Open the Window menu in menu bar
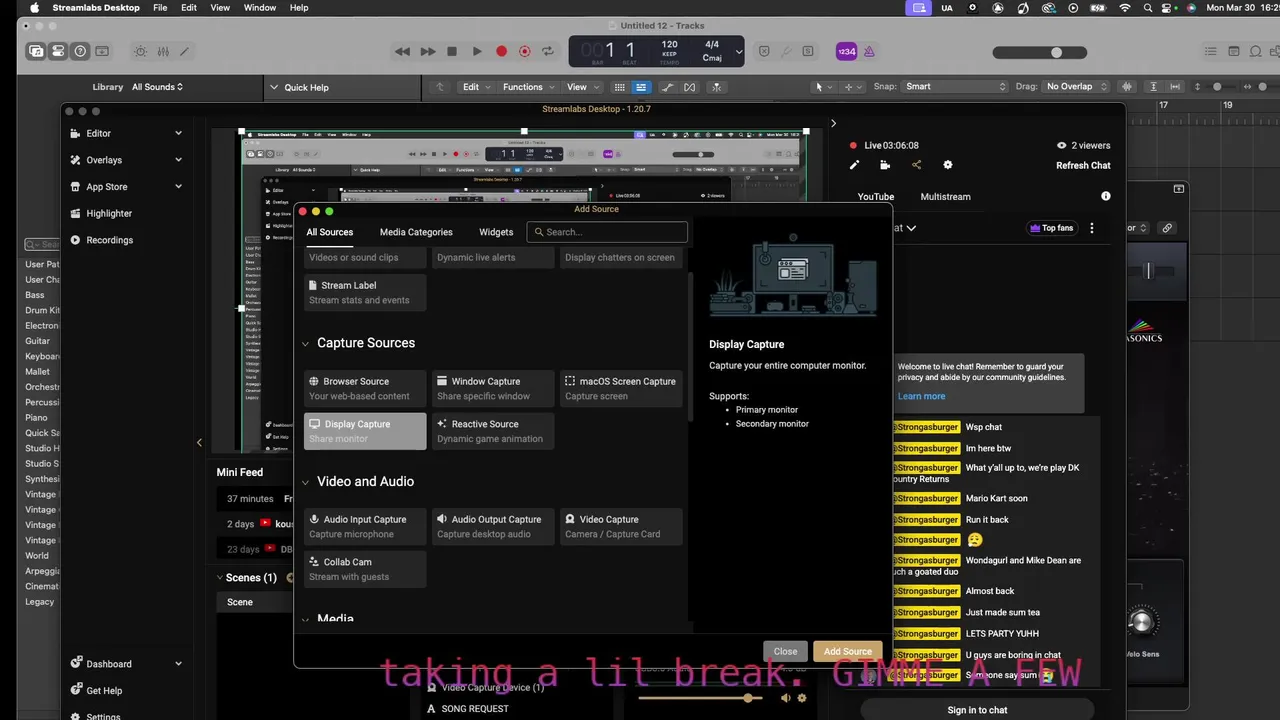The image size is (1280, 720). [x=260, y=7]
